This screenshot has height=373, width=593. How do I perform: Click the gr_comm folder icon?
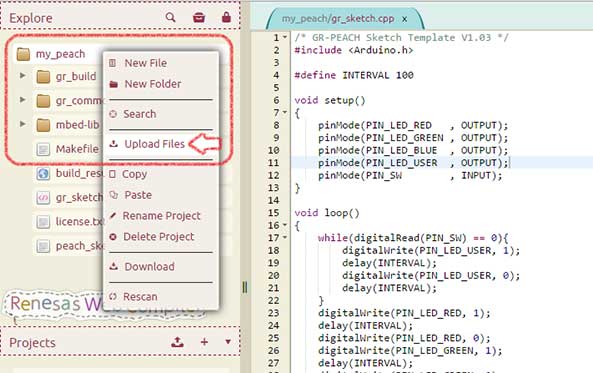pos(43,101)
